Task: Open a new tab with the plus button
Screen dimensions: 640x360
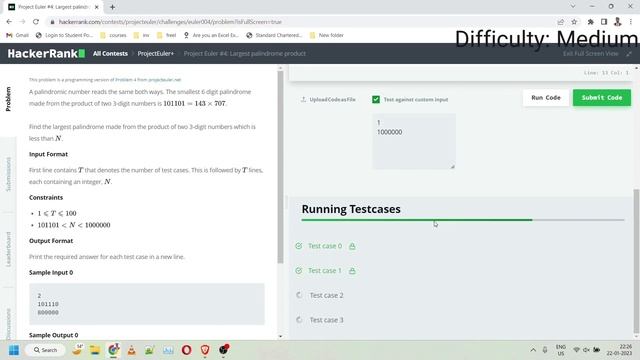Action: tap(112, 7)
